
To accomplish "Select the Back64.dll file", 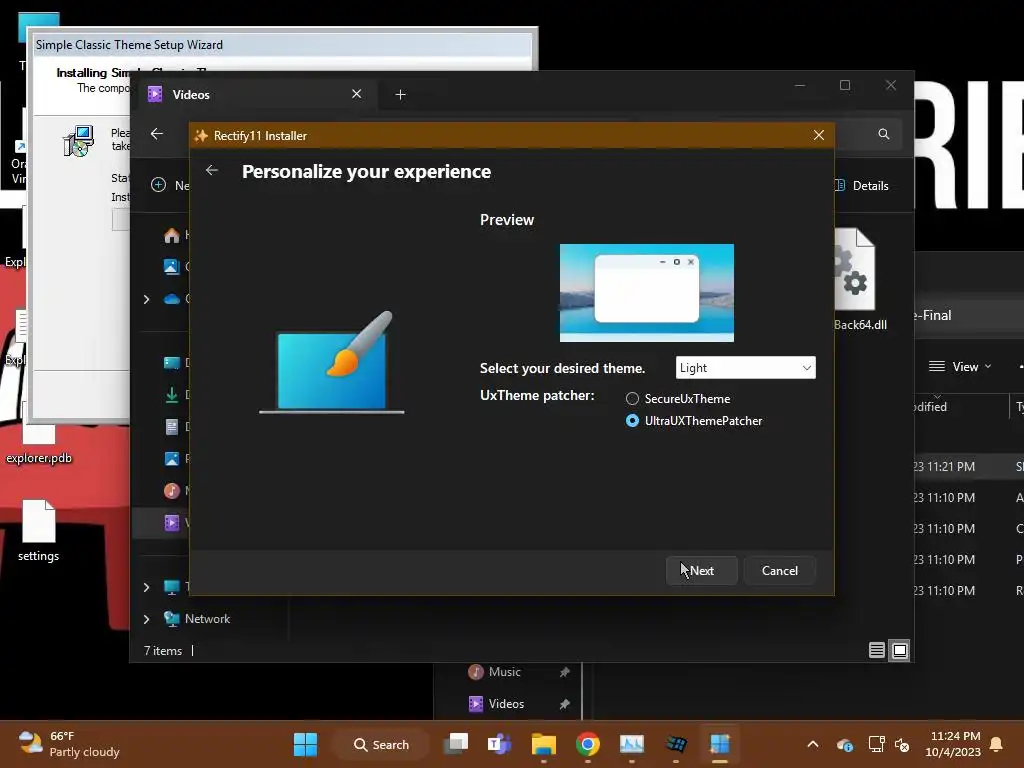I will click(x=859, y=280).
